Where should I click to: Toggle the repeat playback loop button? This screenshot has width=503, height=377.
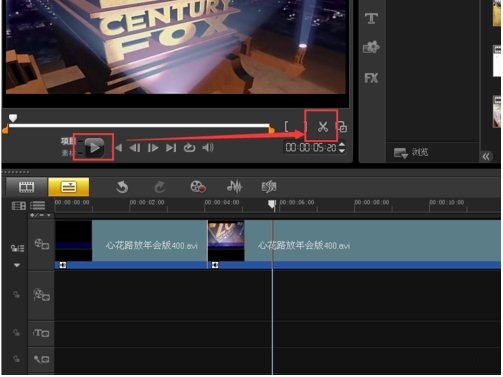pyautogui.click(x=189, y=148)
